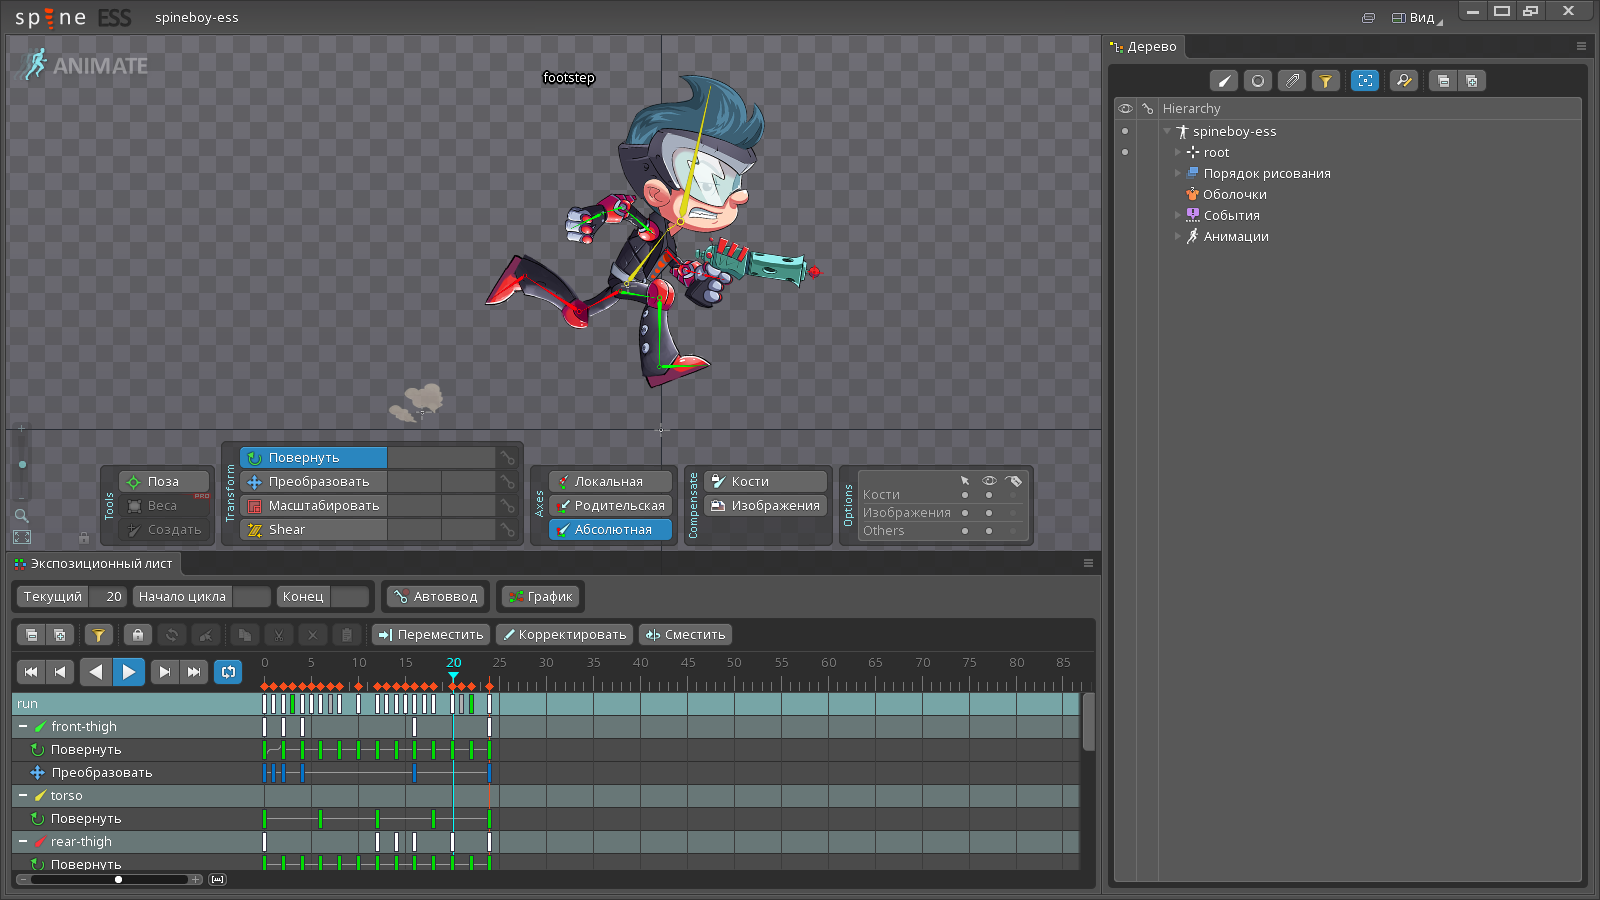The width and height of the screenshot is (1600, 900).
Task: Select the Локальная axes option
Action: [610, 482]
